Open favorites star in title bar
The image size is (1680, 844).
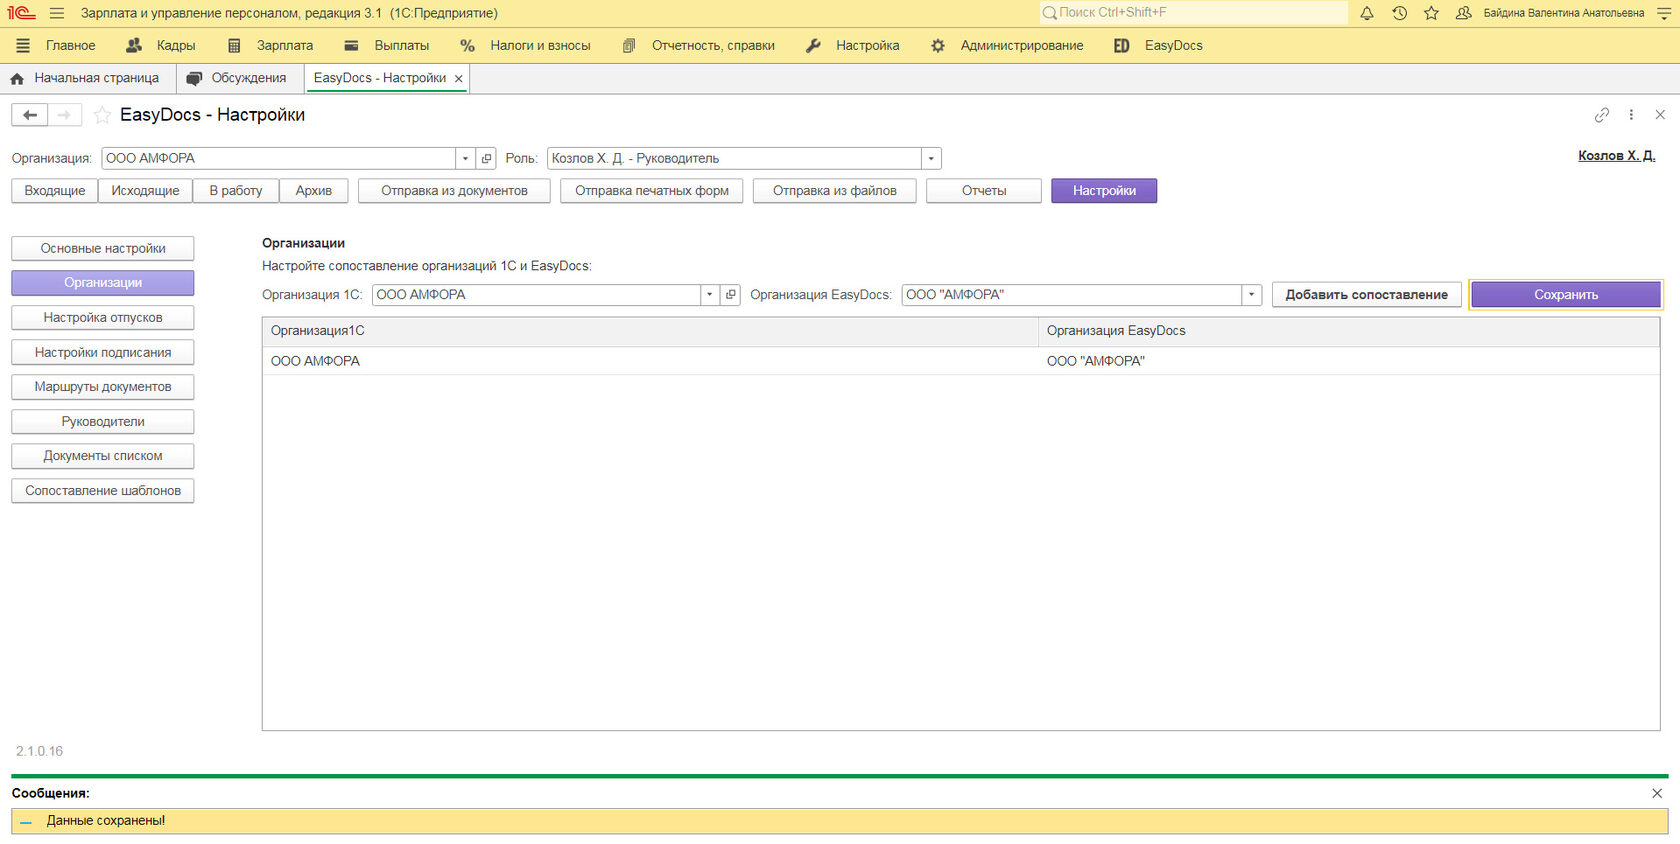click(1431, 13)
